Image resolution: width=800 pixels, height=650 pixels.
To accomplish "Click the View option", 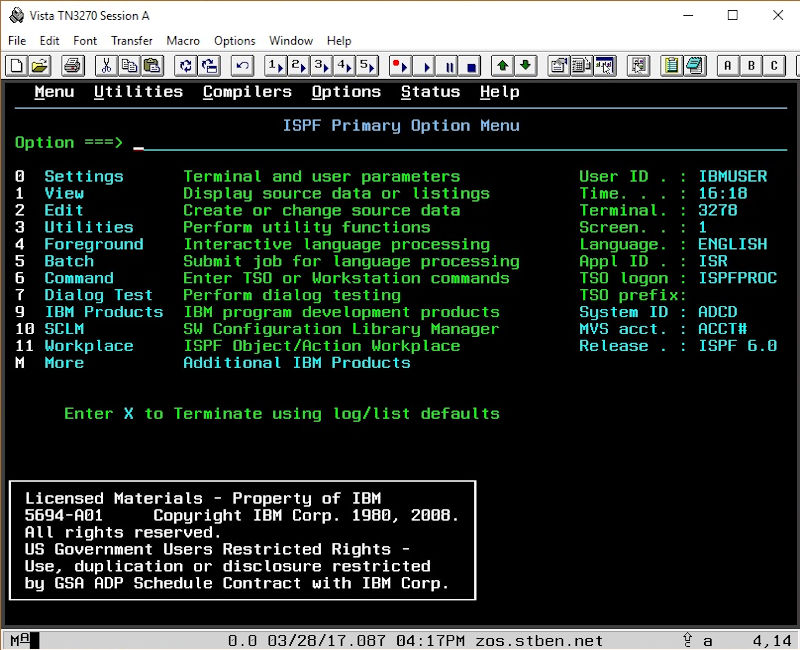I will tap(64, 193).
